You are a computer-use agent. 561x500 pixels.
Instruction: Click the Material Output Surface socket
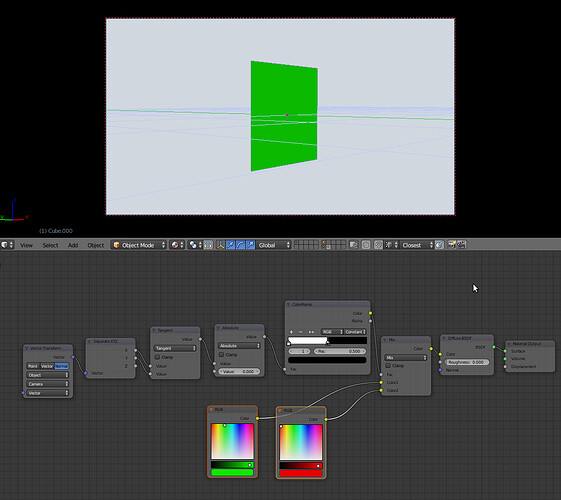point(505,351)
